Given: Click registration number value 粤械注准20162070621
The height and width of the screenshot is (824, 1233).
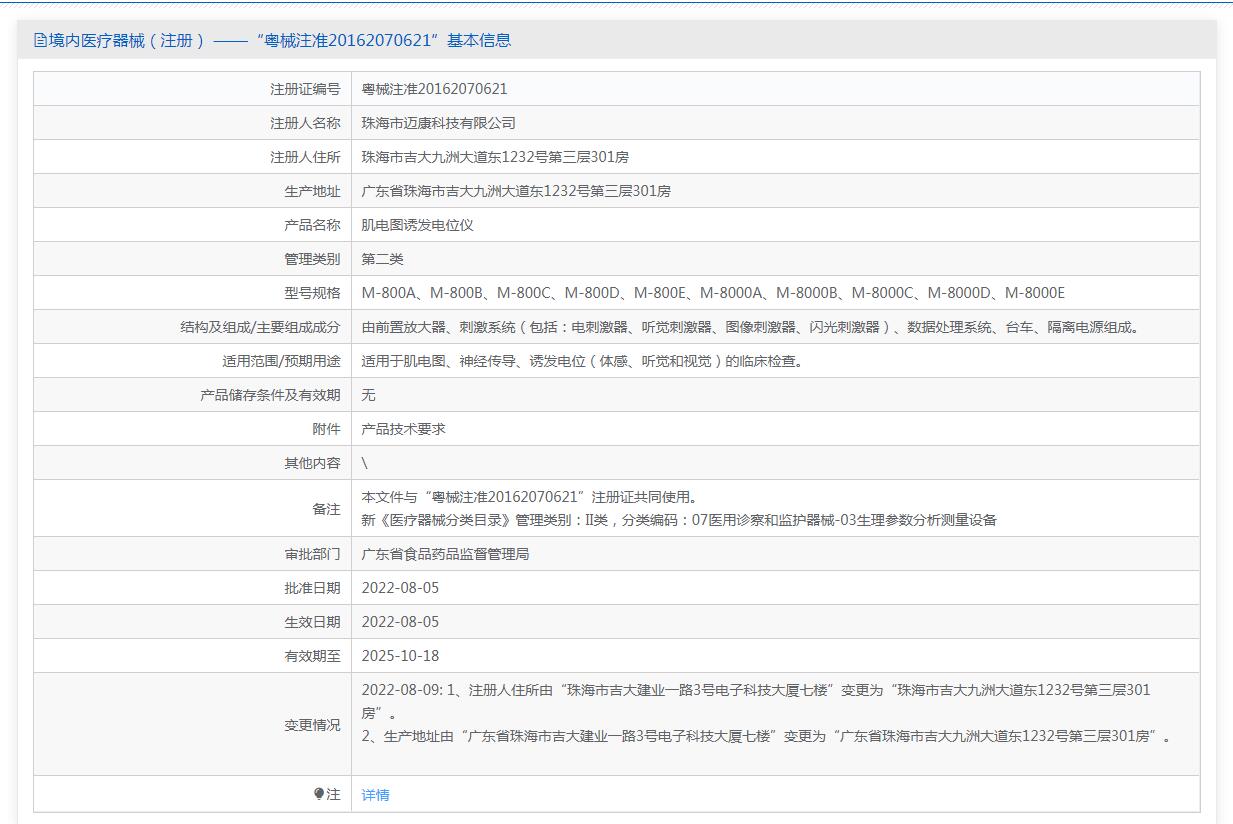Looking at the screenshot, I should tap(434, 89).
